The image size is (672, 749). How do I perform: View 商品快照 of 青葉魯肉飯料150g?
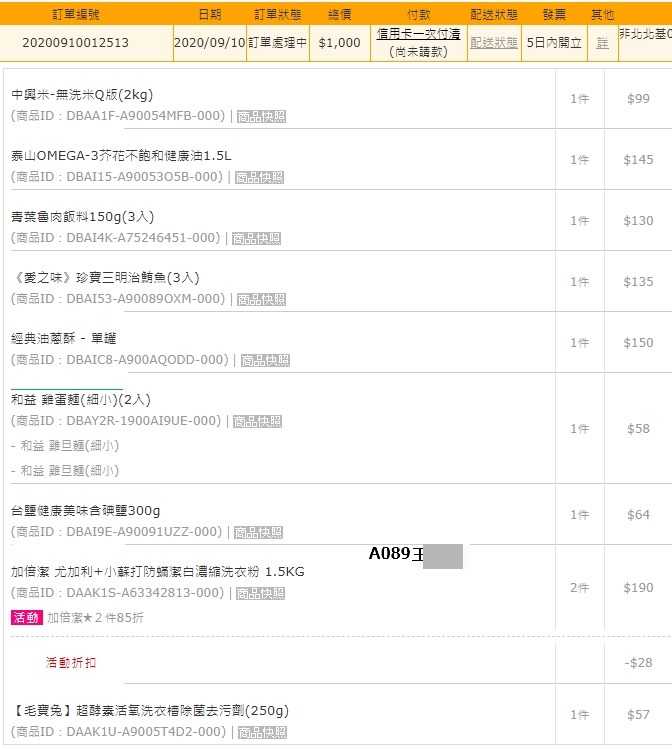tap(256, 238)
